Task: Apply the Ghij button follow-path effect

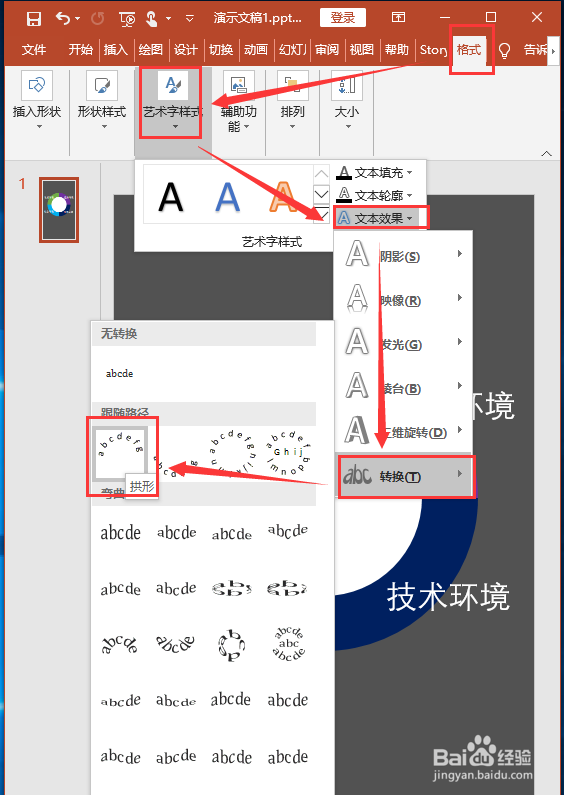Action: [x=288, y=454]
